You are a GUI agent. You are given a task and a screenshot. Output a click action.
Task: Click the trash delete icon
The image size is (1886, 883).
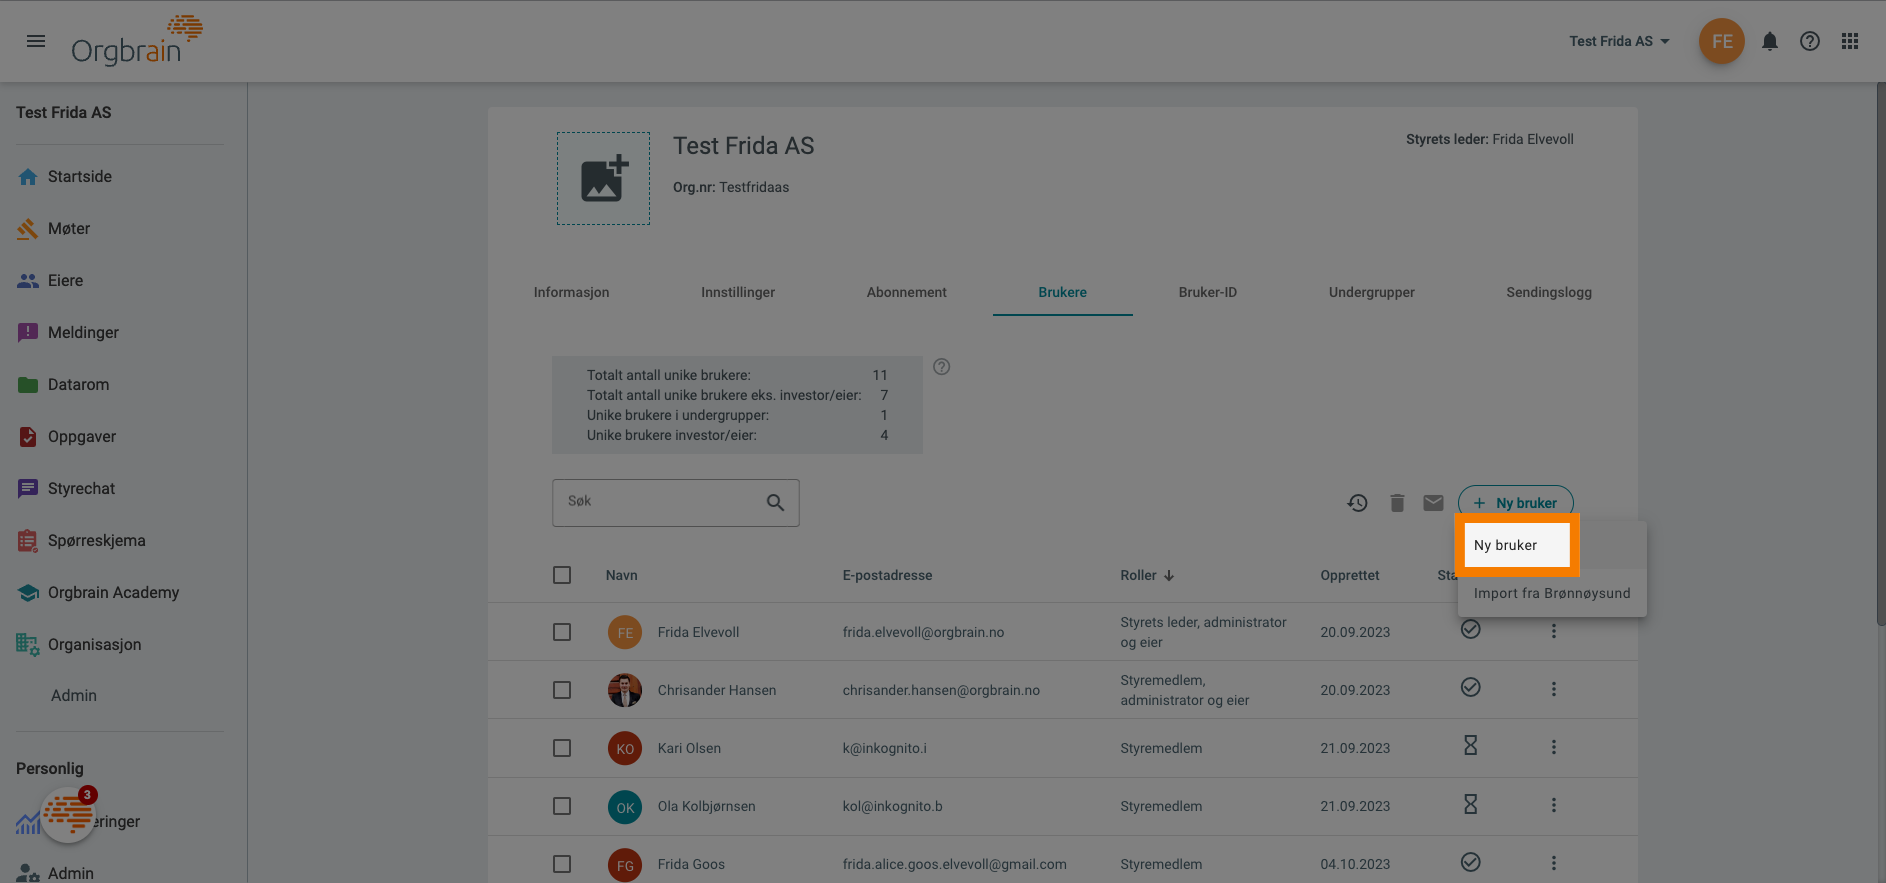1397,503
